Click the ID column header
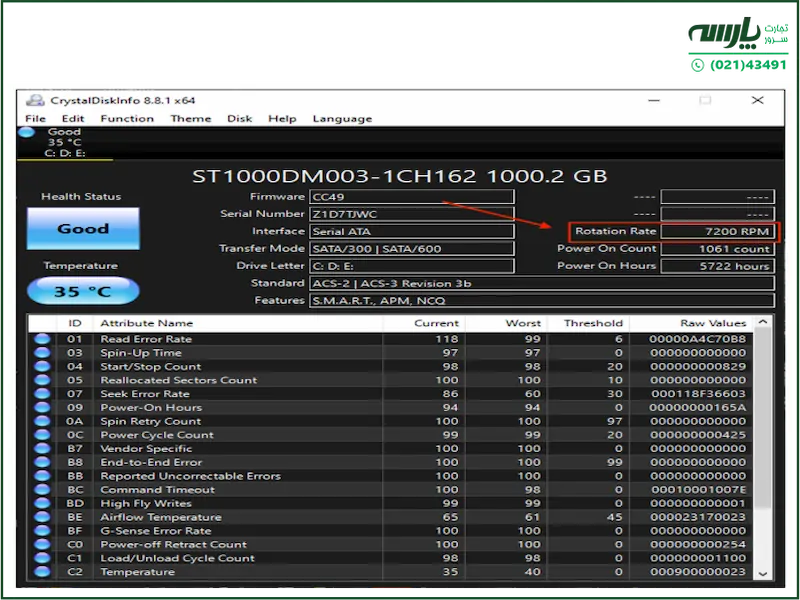Screen dimensions: 800x600 (74, 323)
